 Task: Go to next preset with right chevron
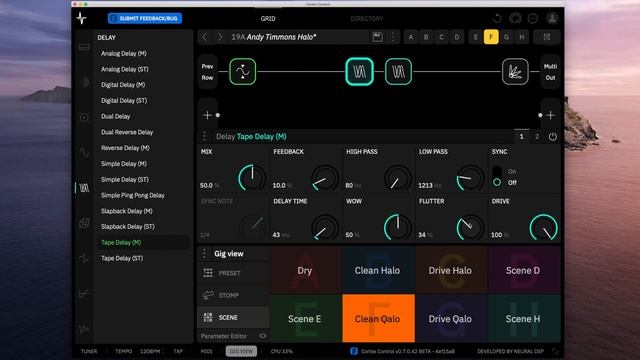coord(220,37)
